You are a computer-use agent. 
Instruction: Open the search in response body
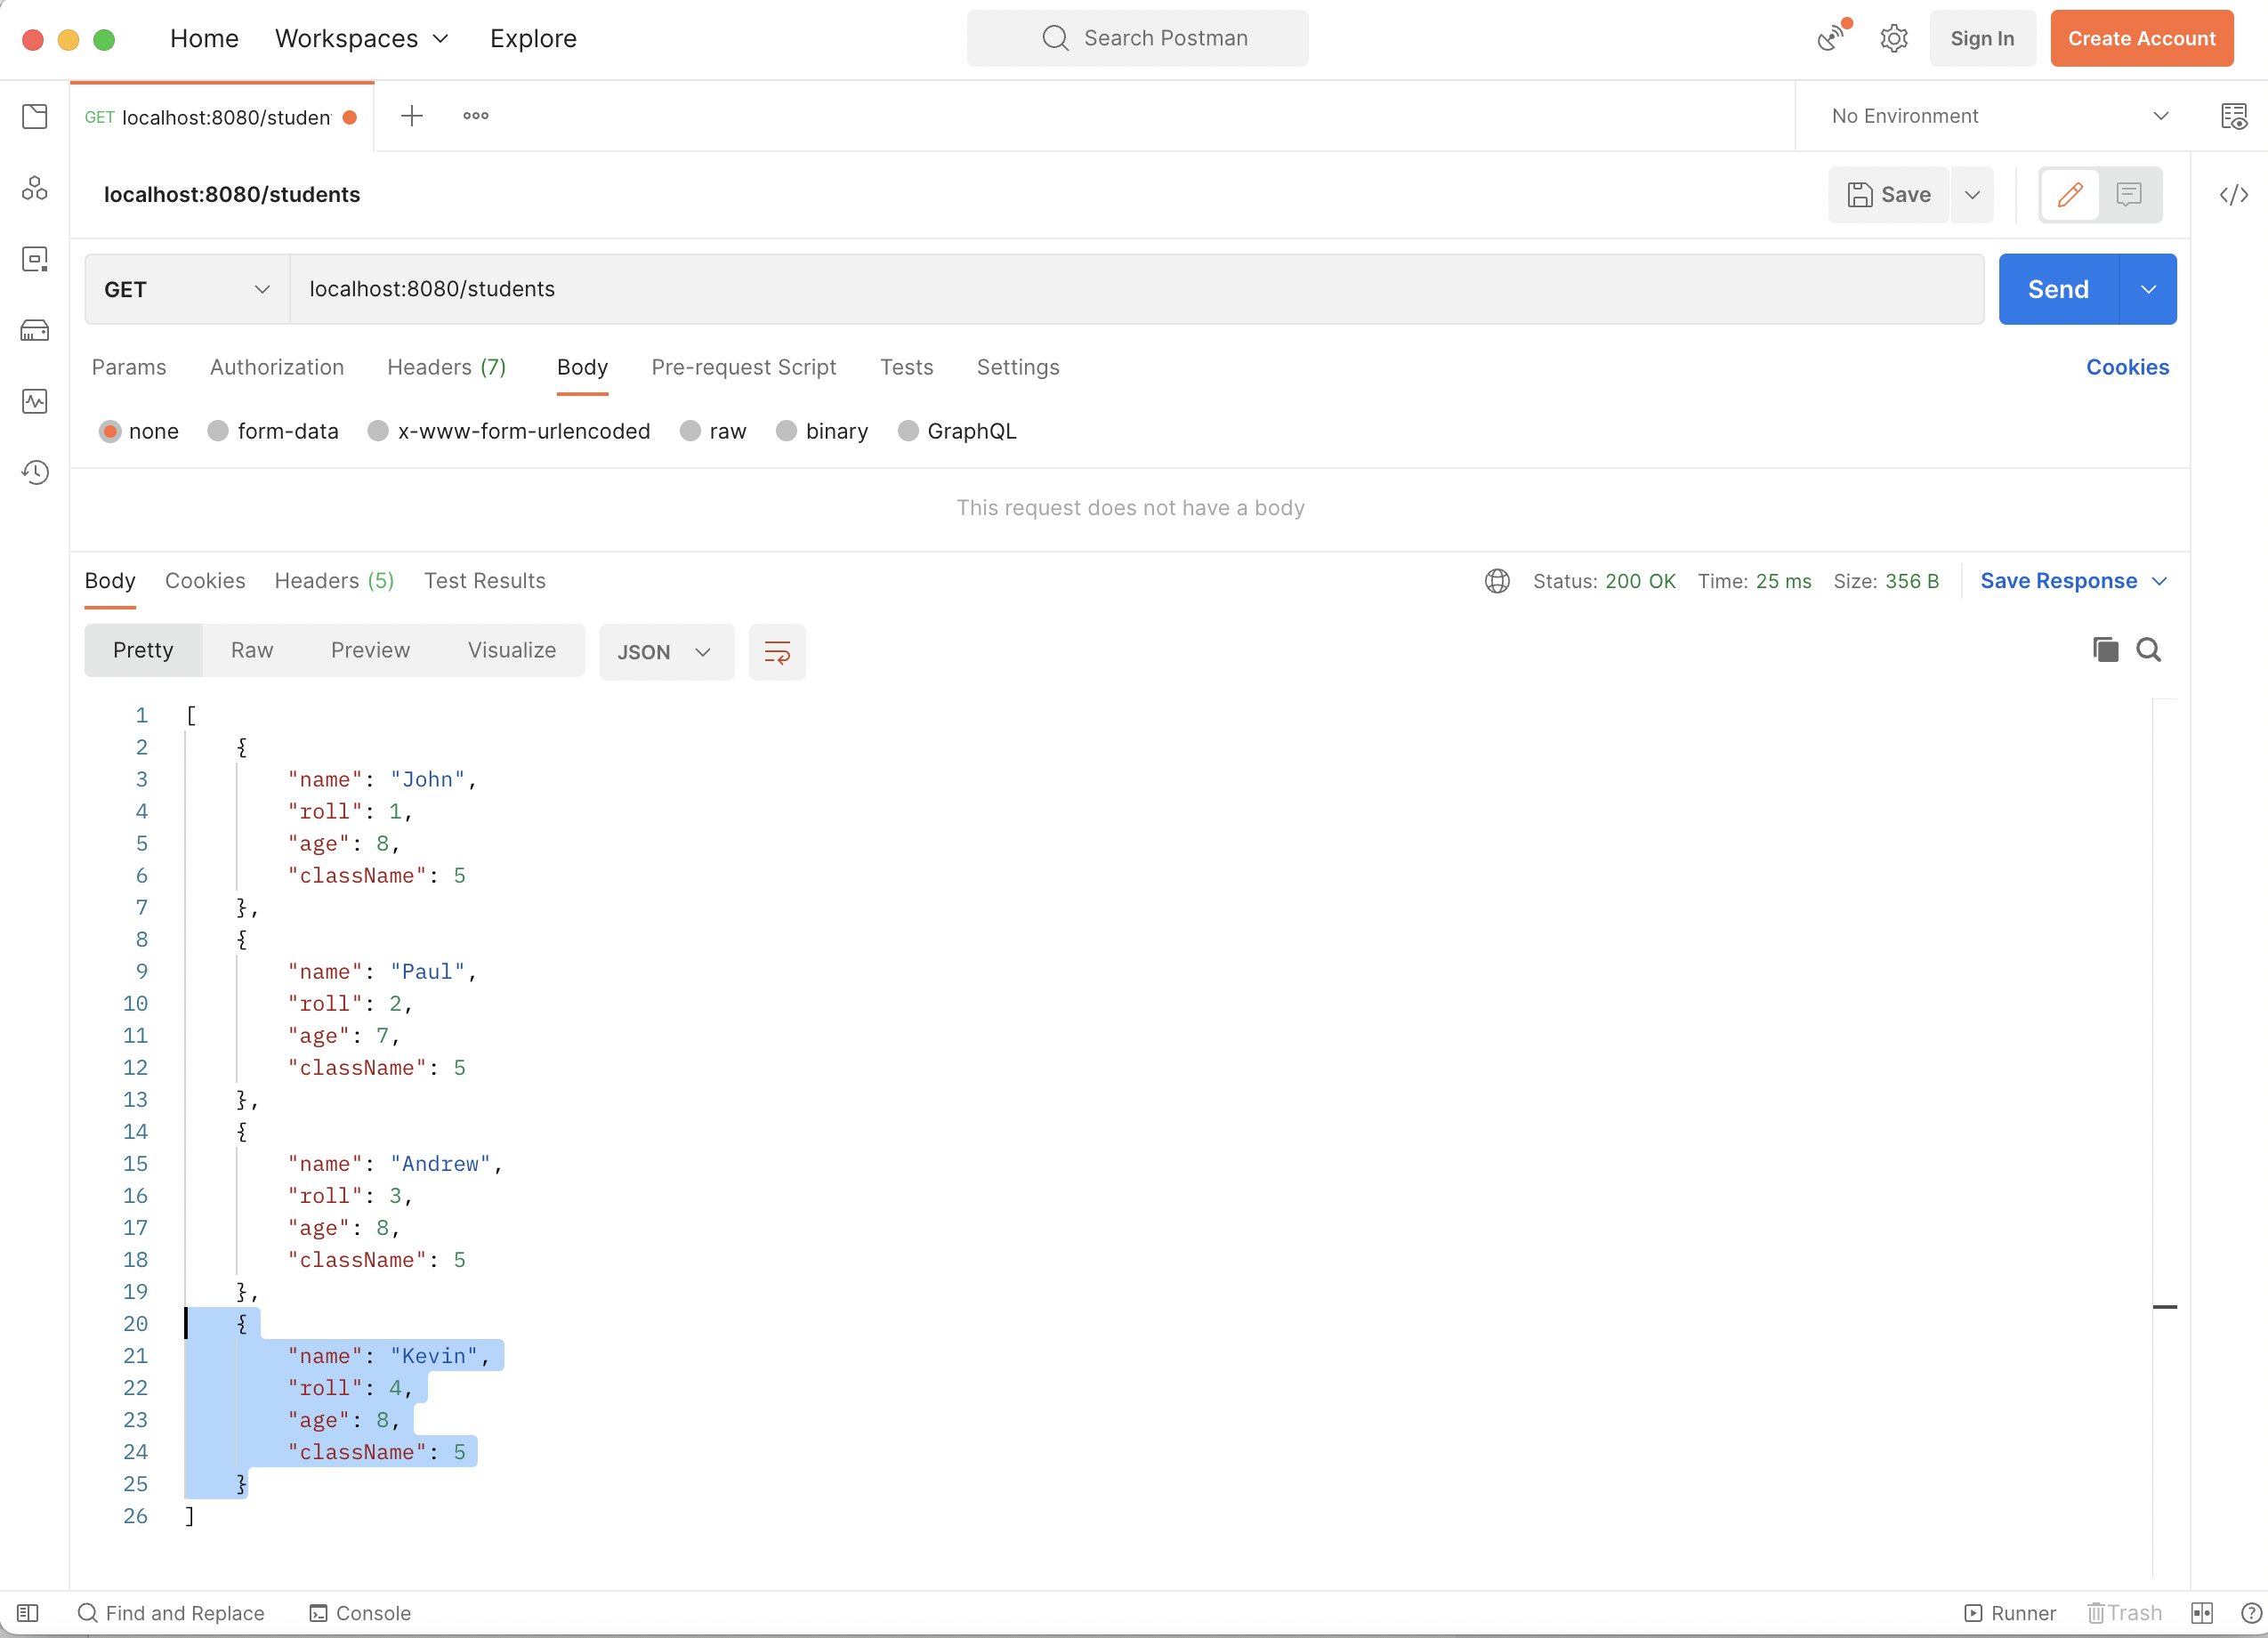point(2149,650)
